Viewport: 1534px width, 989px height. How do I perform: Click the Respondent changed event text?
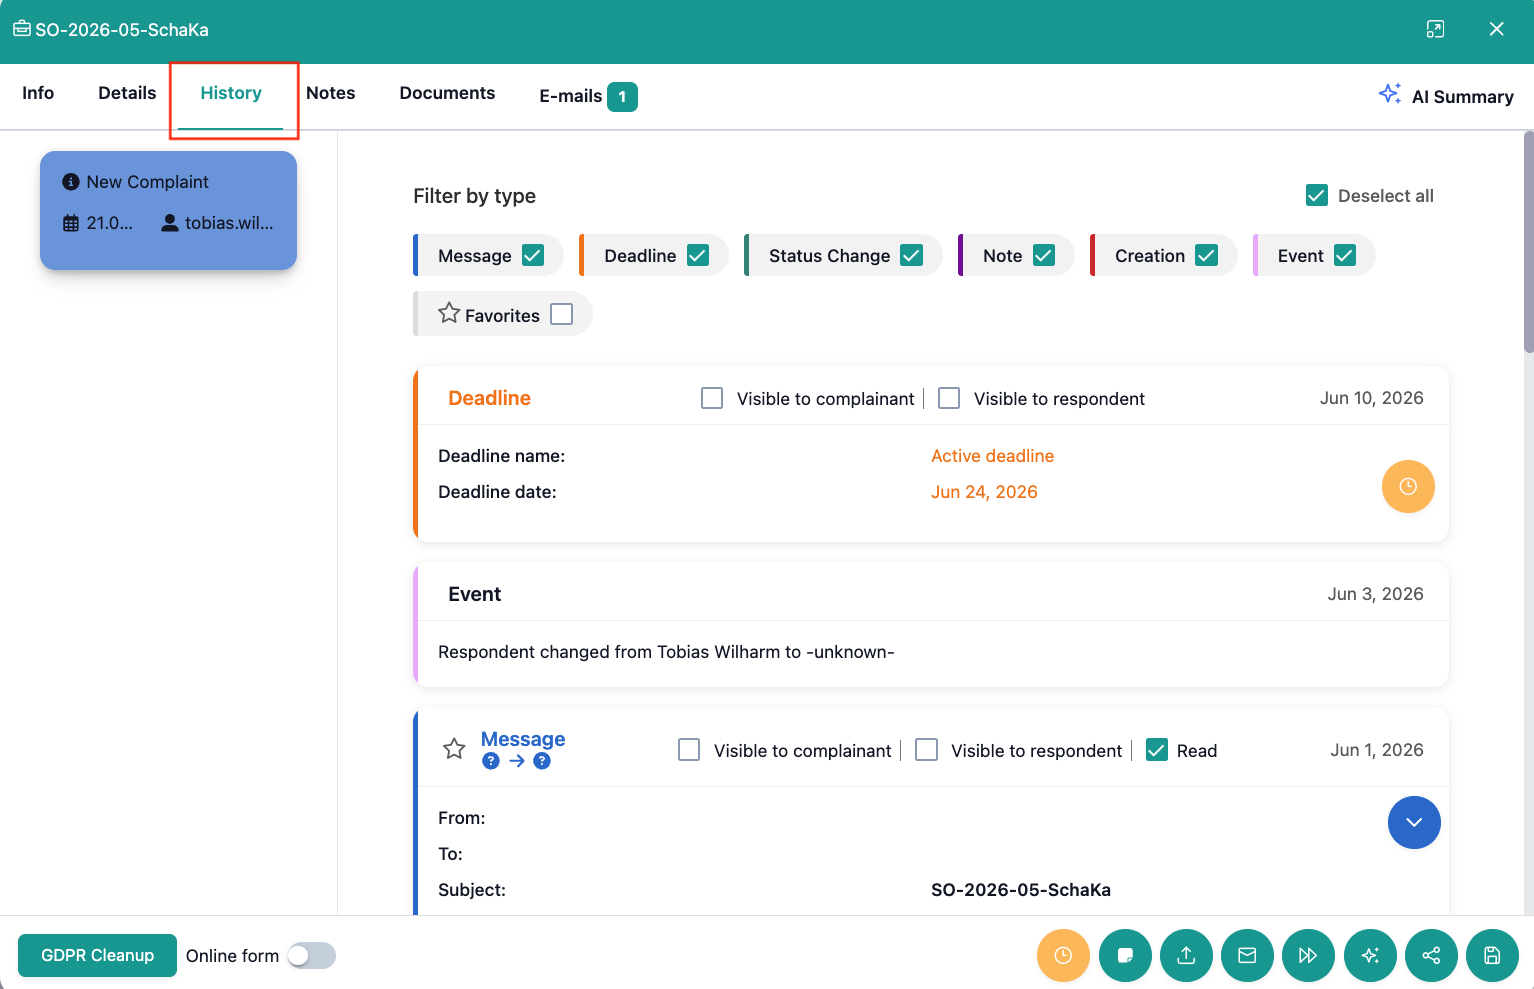[666, 652]
